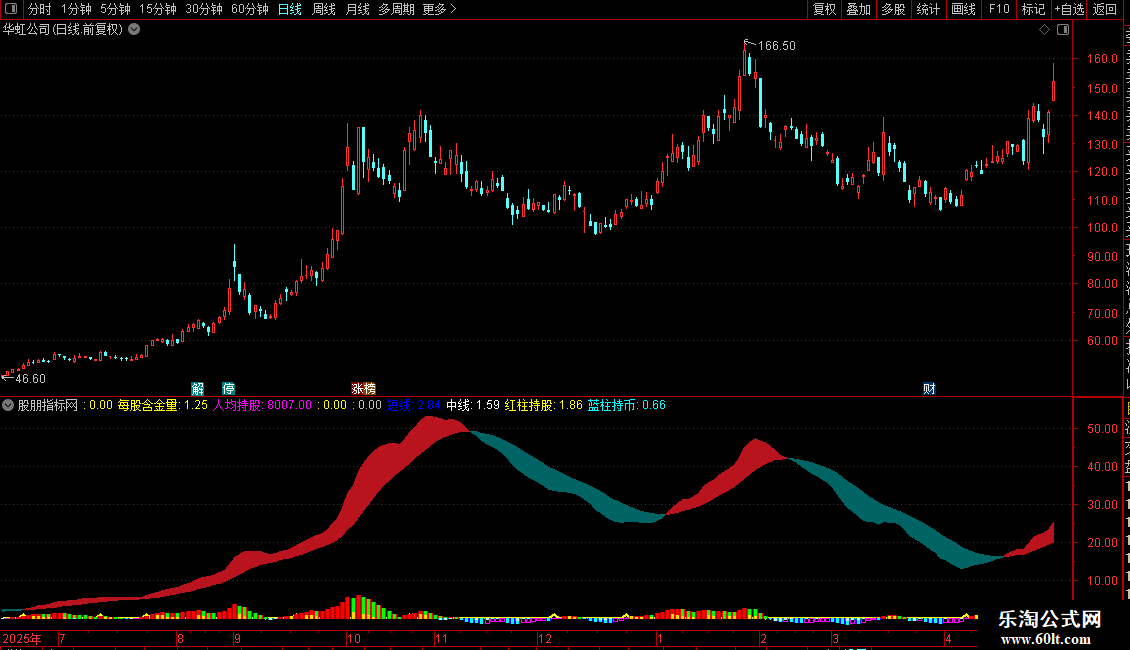1130x650 pixels.
Task: Click the 46.60 low price label
Action: point(30,378)
